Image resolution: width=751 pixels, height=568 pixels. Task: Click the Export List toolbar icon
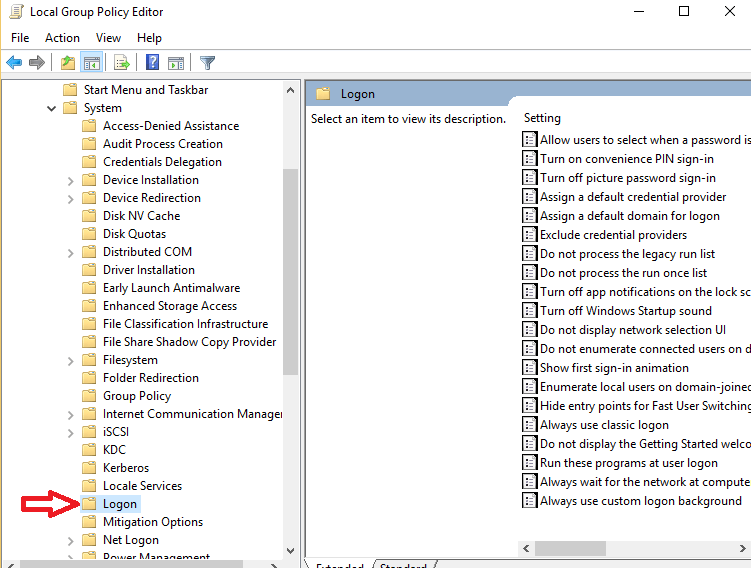pyautogui.click(x=122, y=62)
